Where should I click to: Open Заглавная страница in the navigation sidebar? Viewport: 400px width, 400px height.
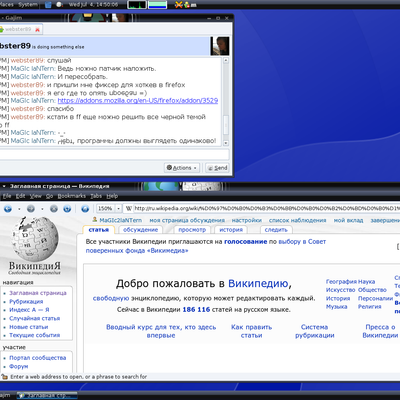(38, 293)
